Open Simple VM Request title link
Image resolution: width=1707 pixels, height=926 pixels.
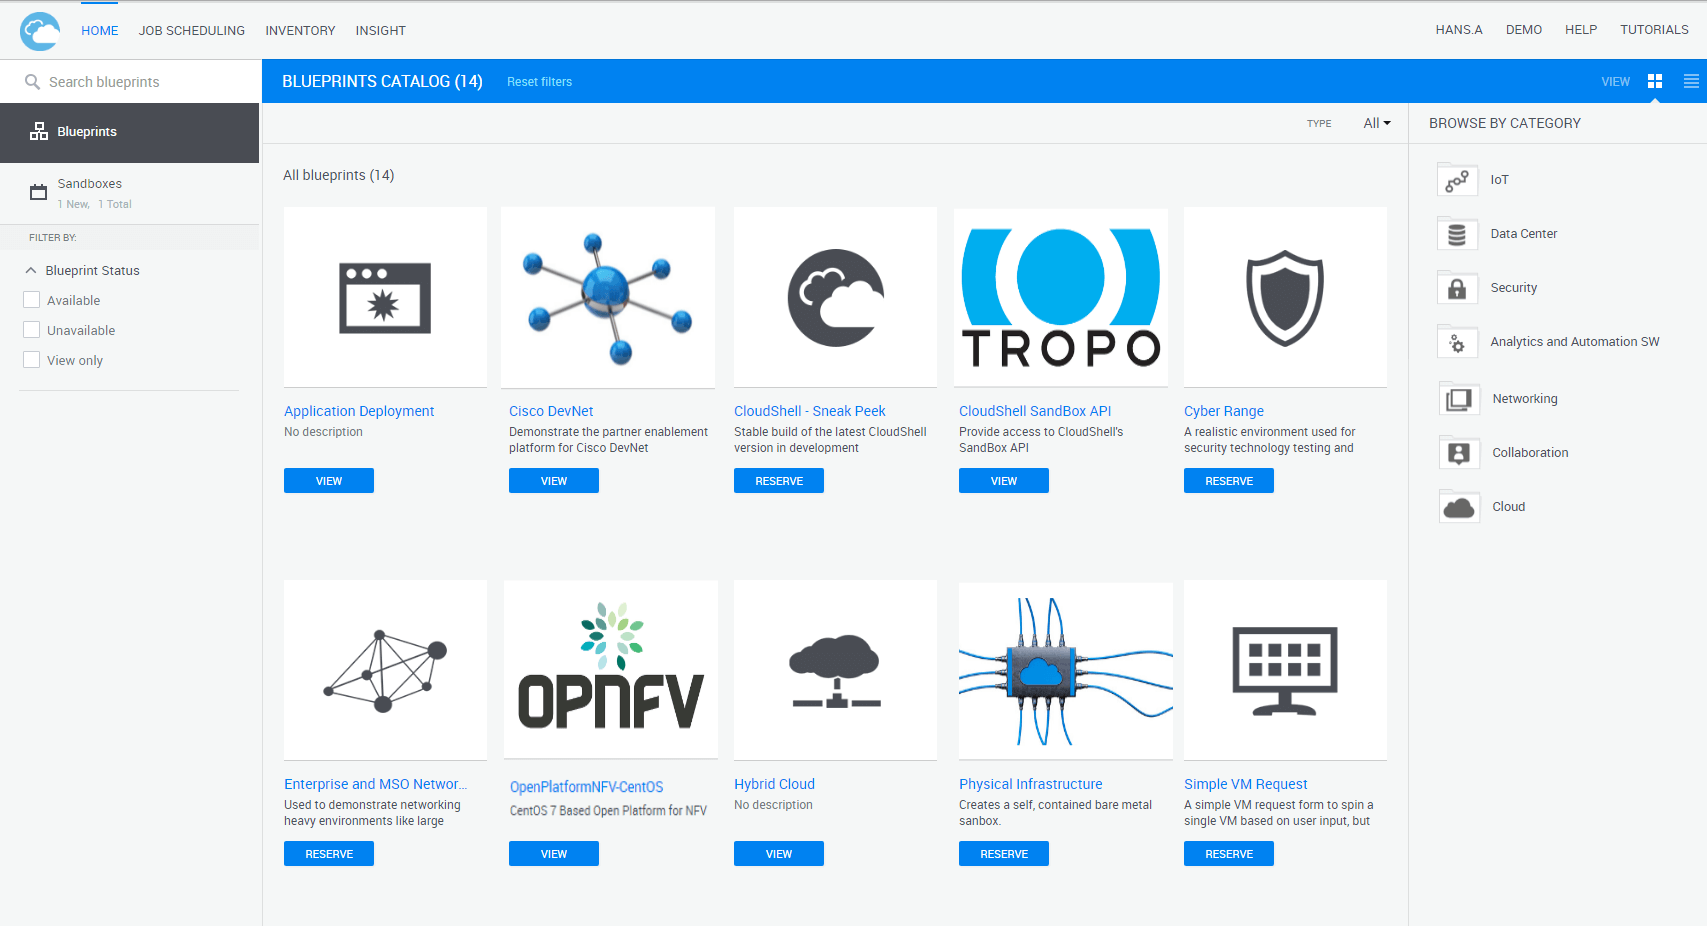[x=1246, y=784]
